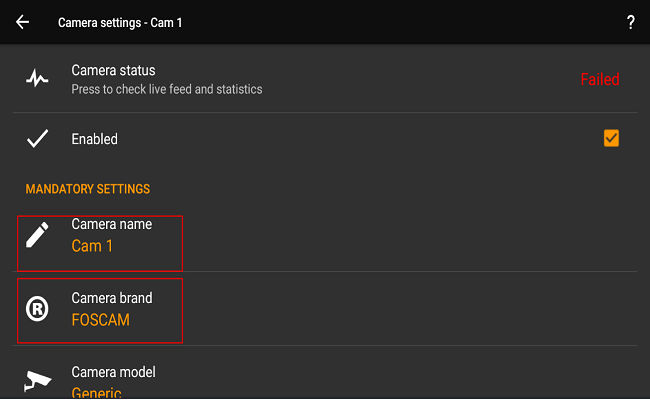Open help with the question mark icon
650x400 pixels.
[631, 22]
